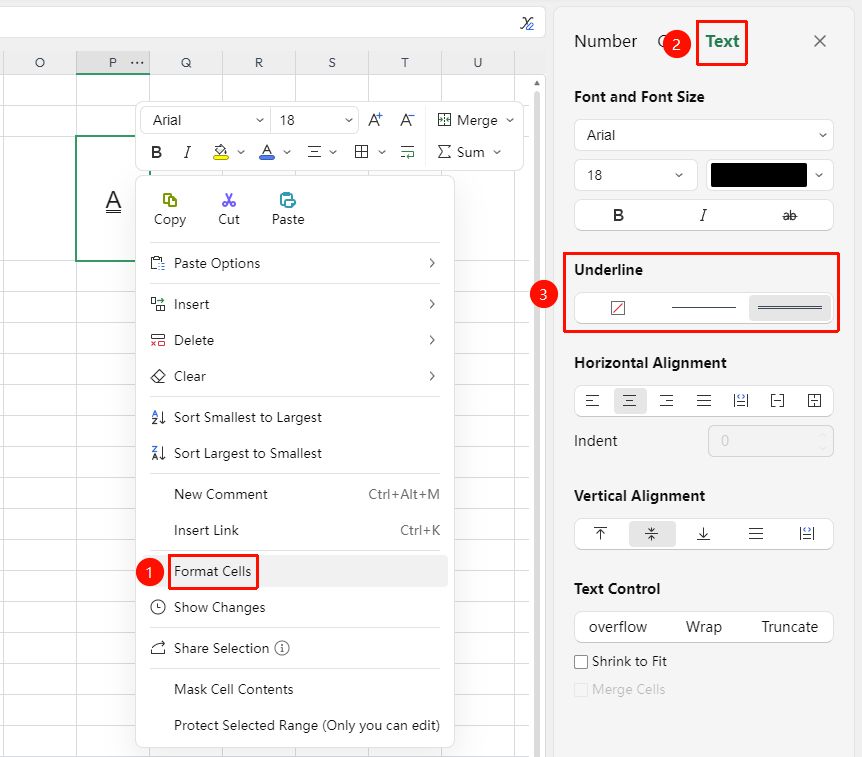Image resolution: width=862 pixels, height=757 pixels.
Task: Toggle Italic in the Text panel
Action: click(x=703, y=216)
